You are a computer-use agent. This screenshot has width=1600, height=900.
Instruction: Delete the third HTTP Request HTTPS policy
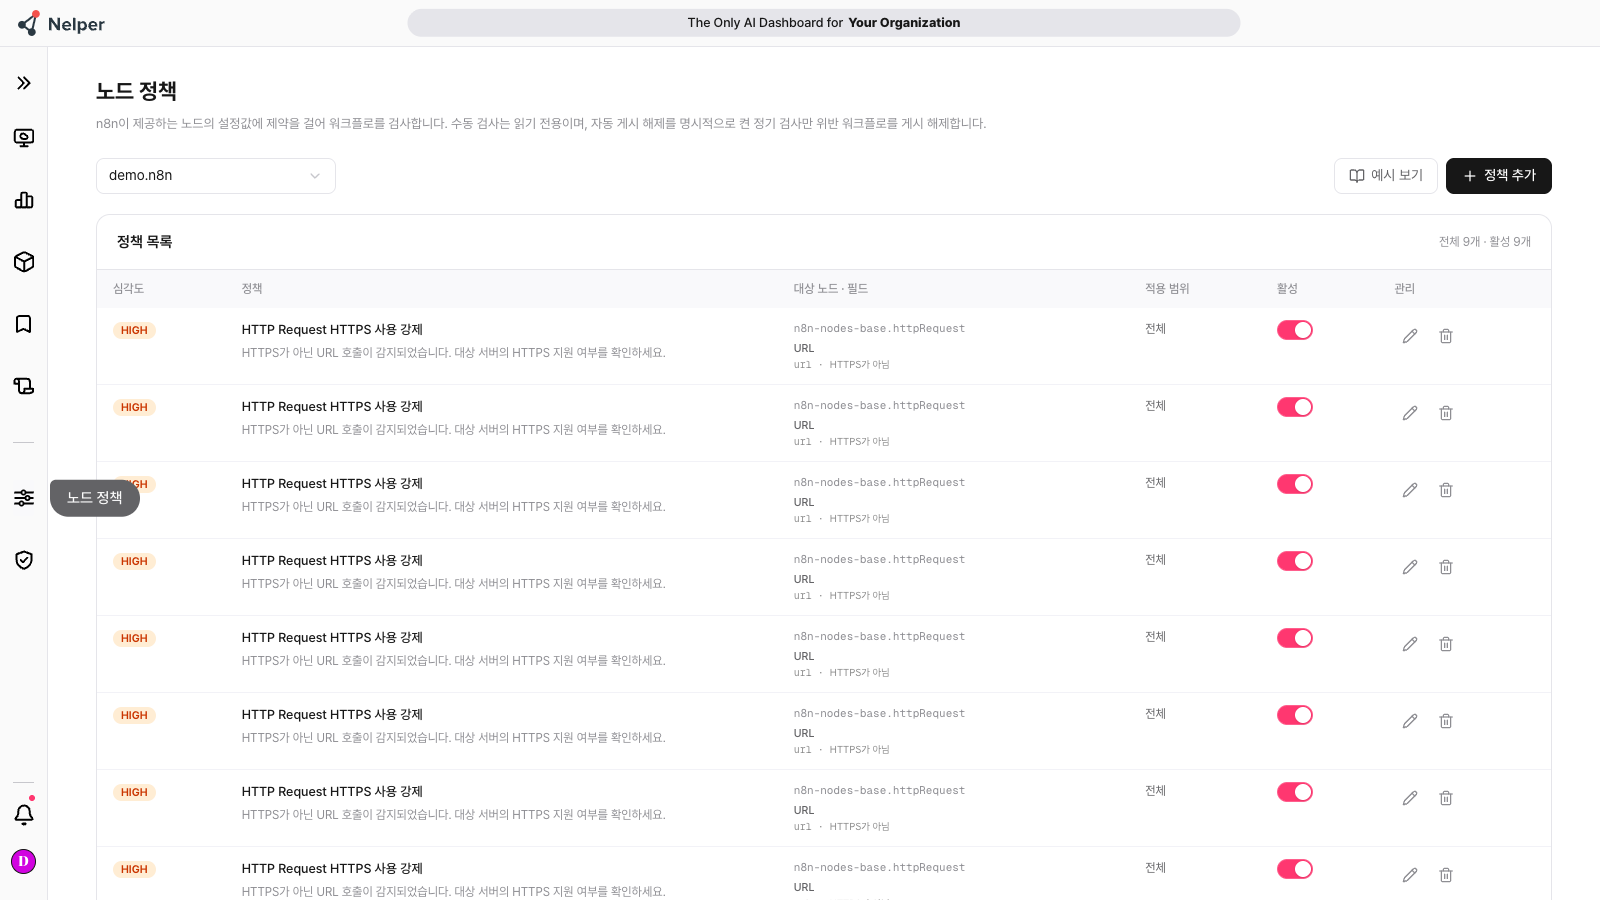point(1446,490)
